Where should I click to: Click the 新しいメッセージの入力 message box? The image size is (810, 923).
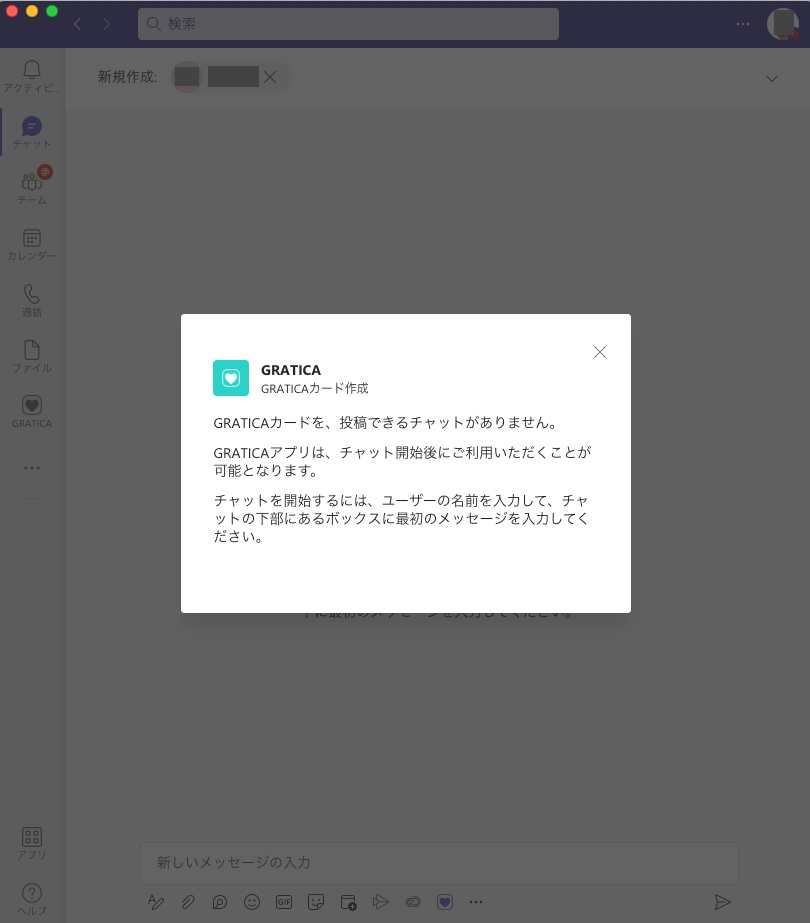coord(439,862)
